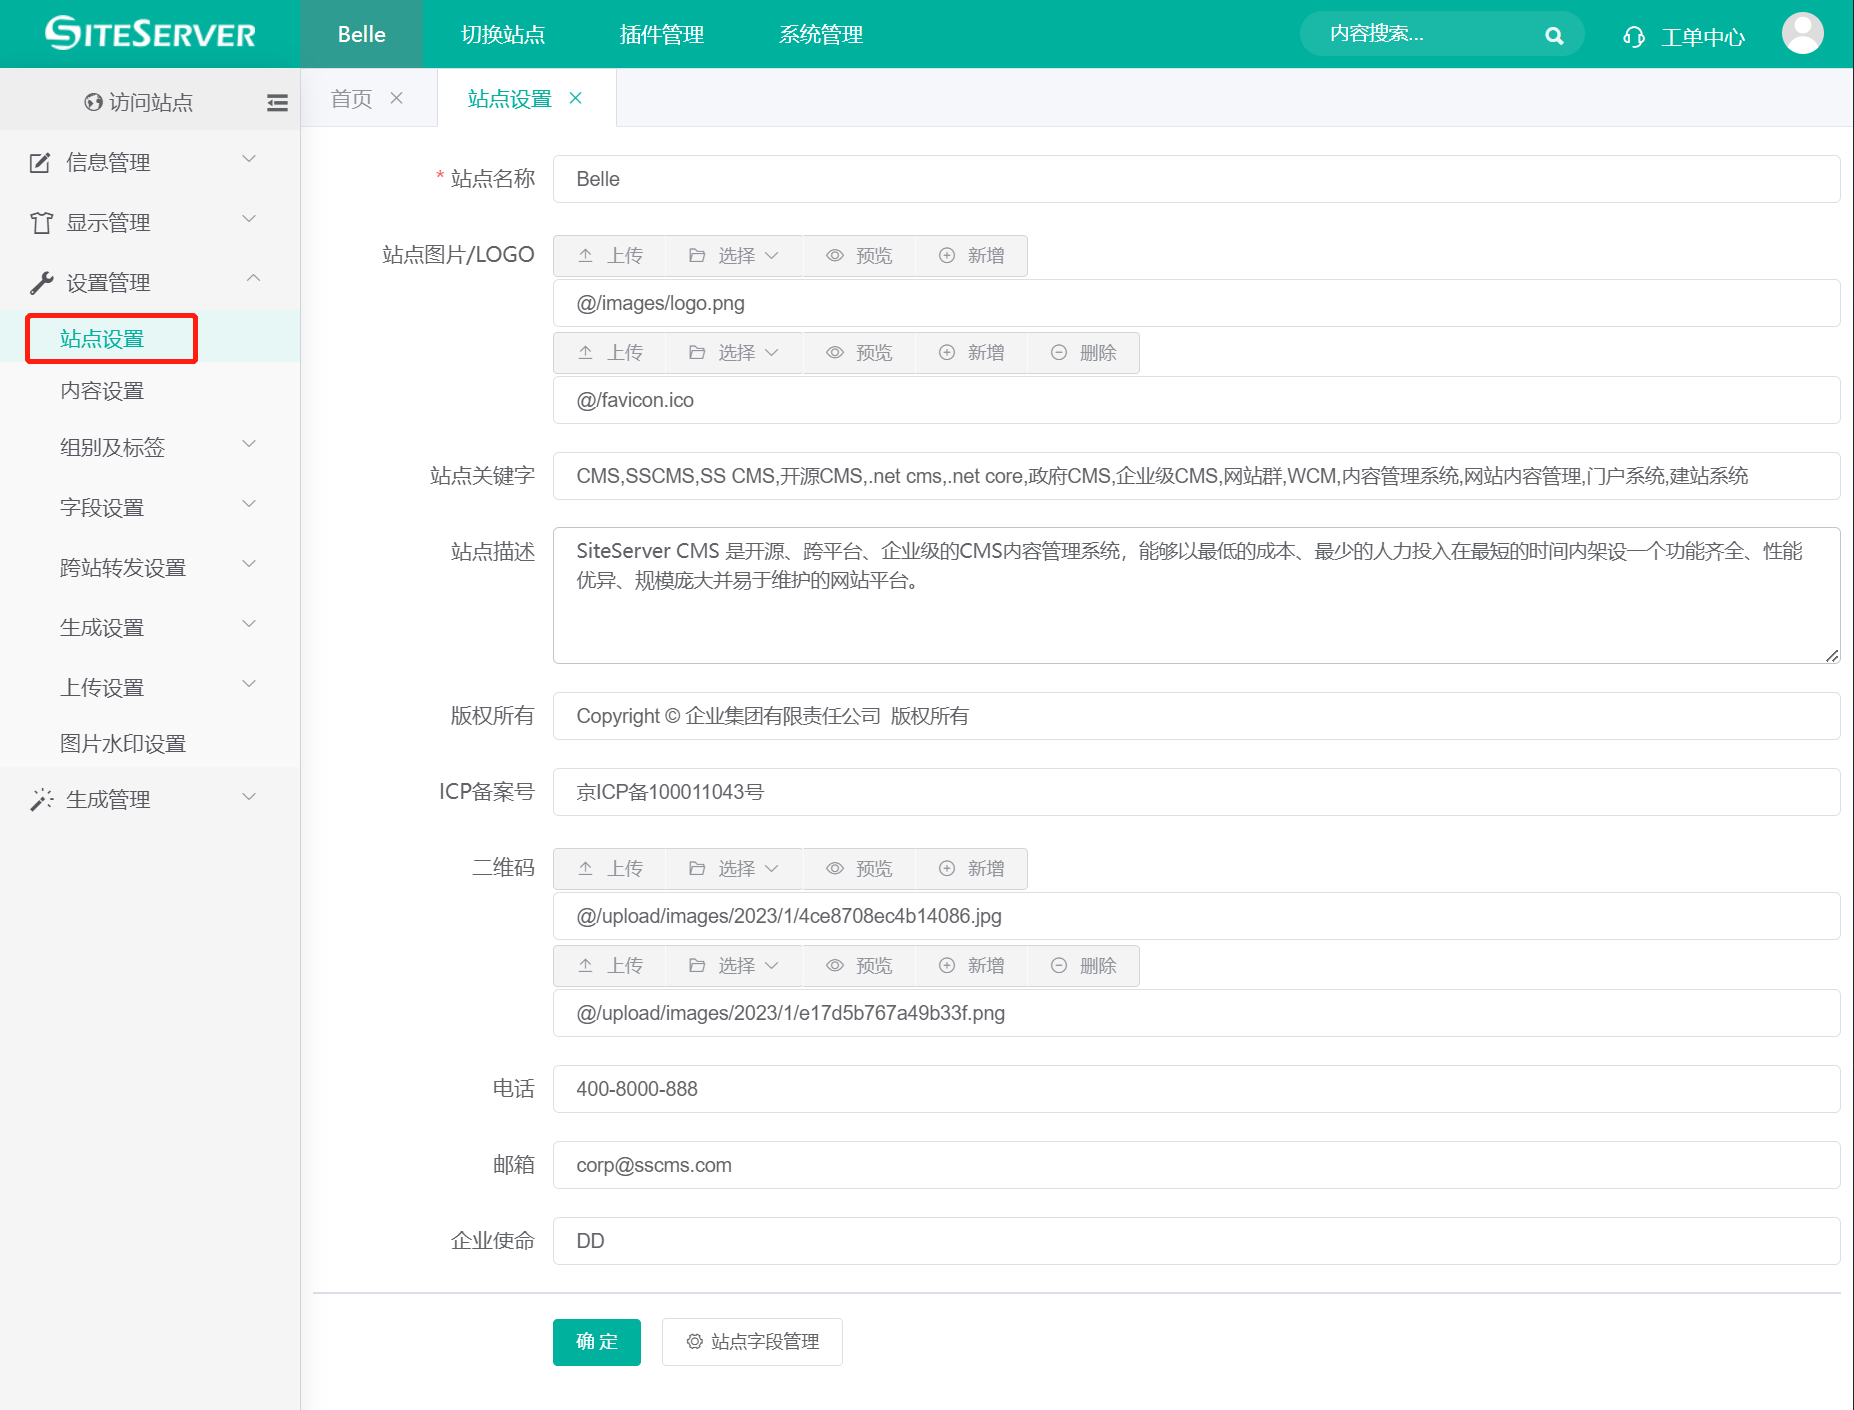
Task: Open the 工单中心 headset icon
Action: click(x=1634, y=37)
